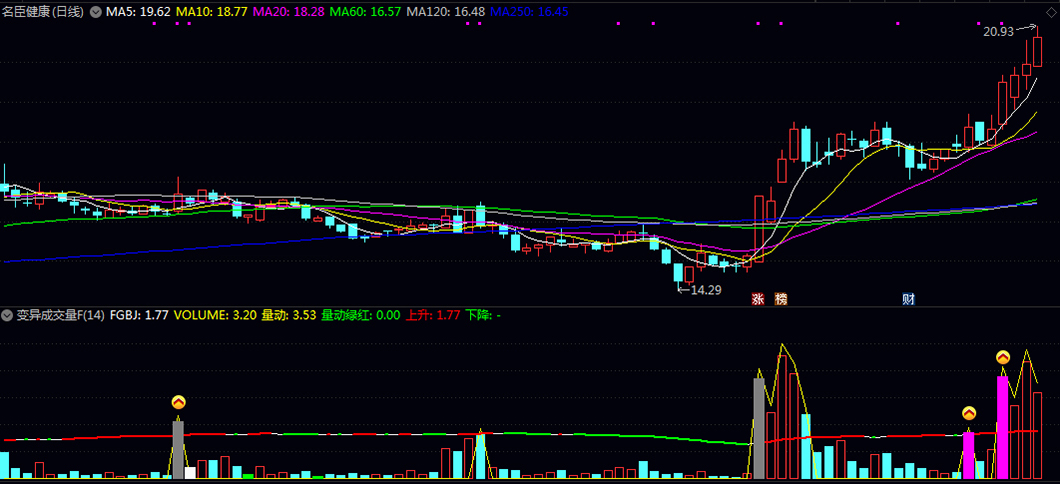Open the blue 财 financial report marker
This screenshot has width=1060, height=484.
[907, 298]
